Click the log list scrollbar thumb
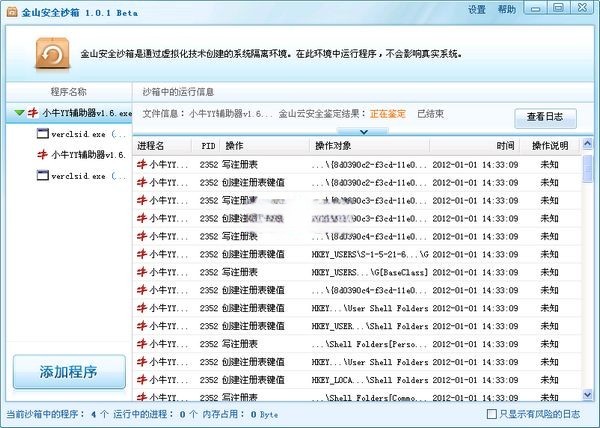Viewport: 600px width, 428px height. tap(587, 168)
